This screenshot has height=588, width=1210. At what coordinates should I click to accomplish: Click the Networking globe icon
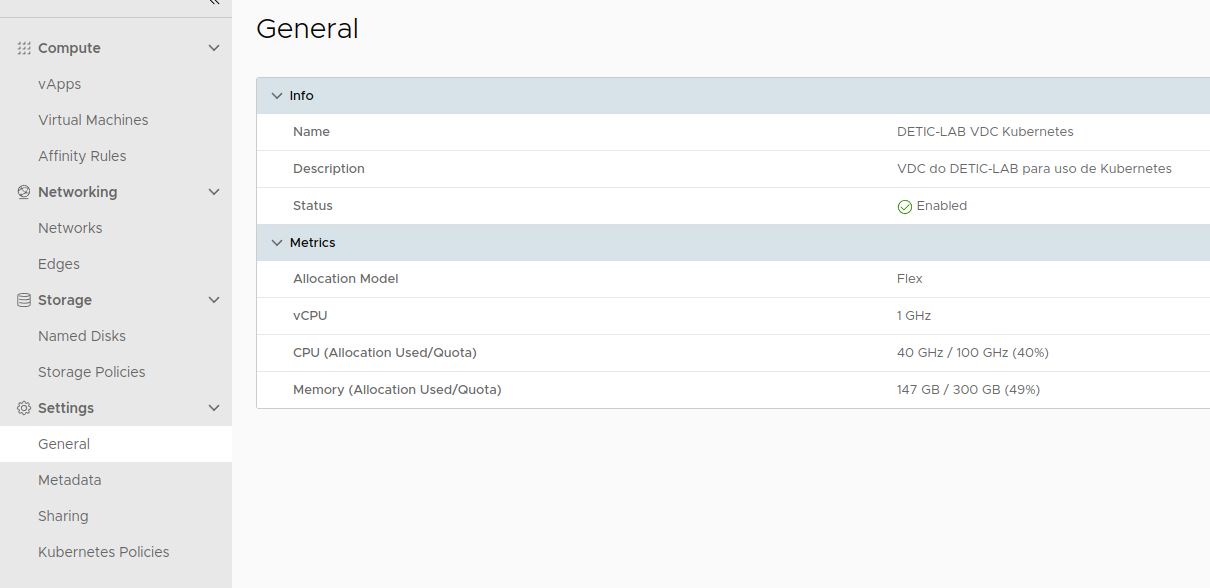[x=24, y=192]
